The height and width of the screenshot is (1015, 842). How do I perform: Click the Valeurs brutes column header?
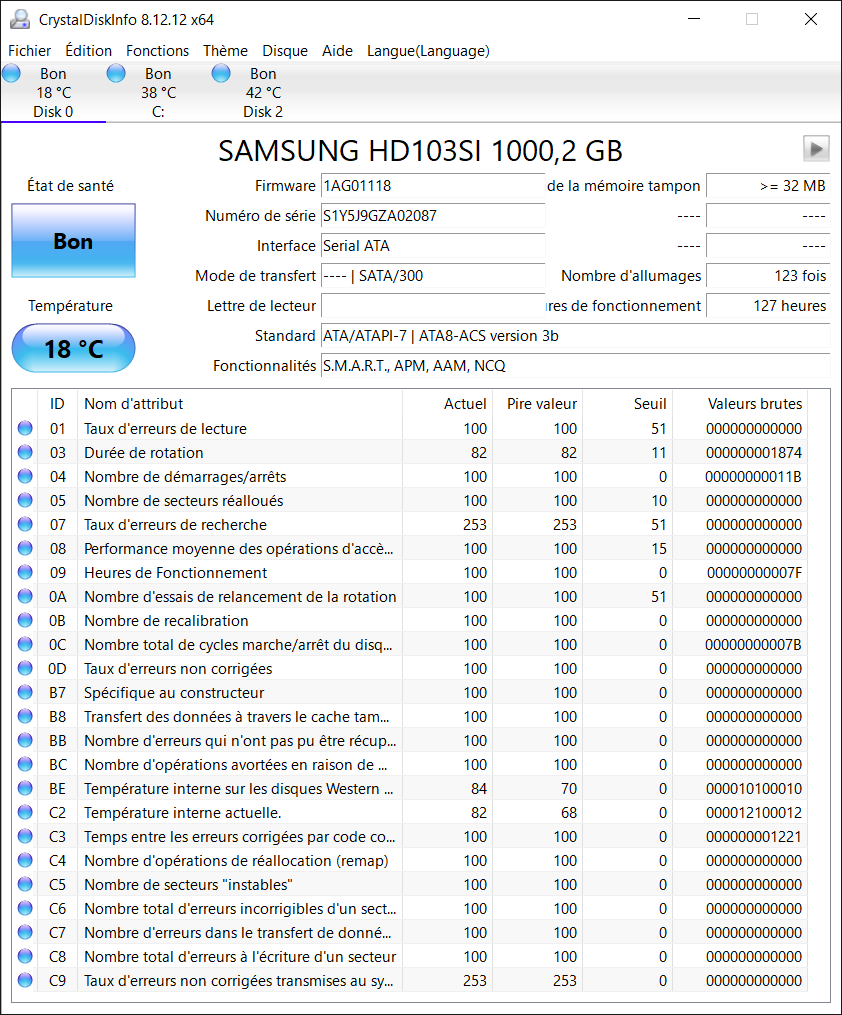tap(740, 403)
